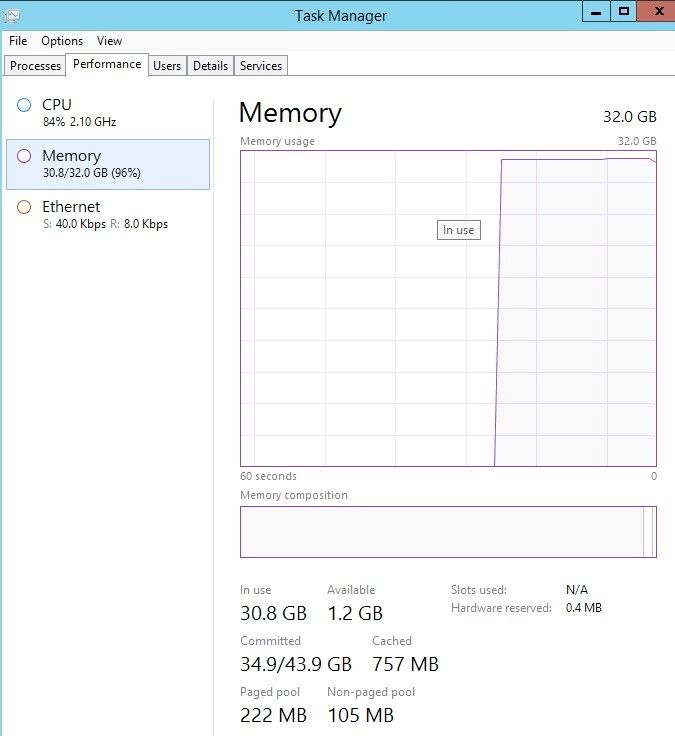Select the Performance tab
This screenshot has height=736, width=675.
click(107, 65)
